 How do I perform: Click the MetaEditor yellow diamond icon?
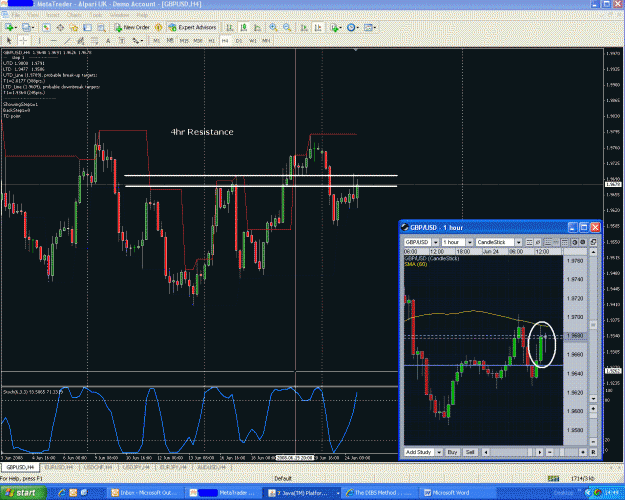pos(158,28)
